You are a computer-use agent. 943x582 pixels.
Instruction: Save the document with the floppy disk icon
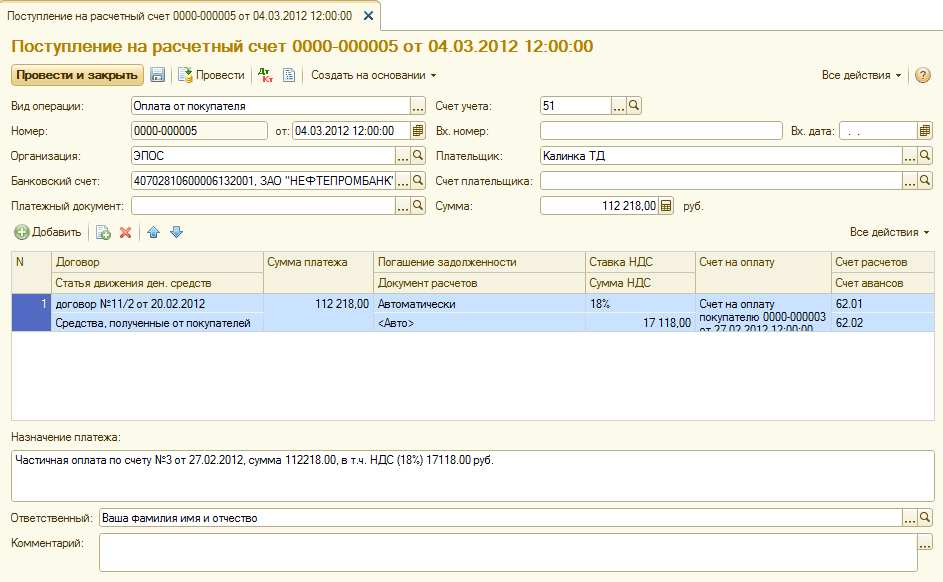click(x=158, y=75)
